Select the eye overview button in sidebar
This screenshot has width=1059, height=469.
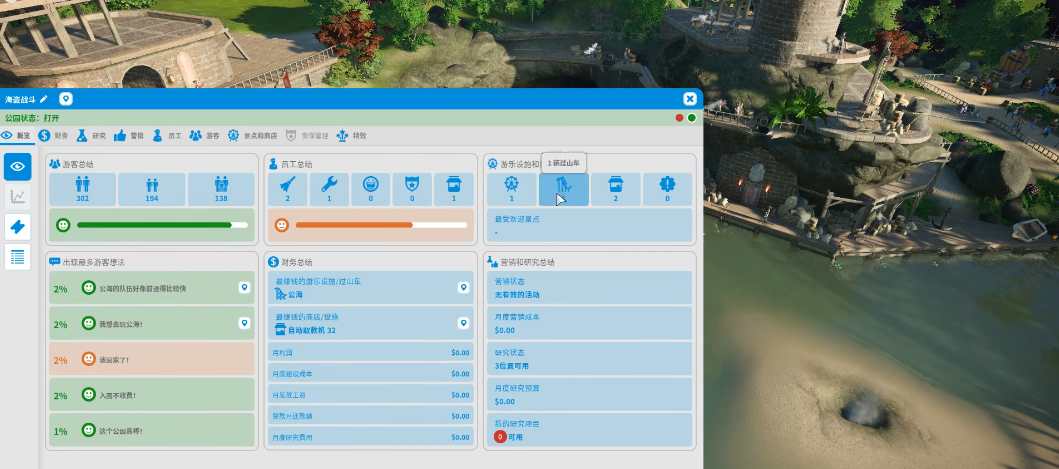[18, 166]
